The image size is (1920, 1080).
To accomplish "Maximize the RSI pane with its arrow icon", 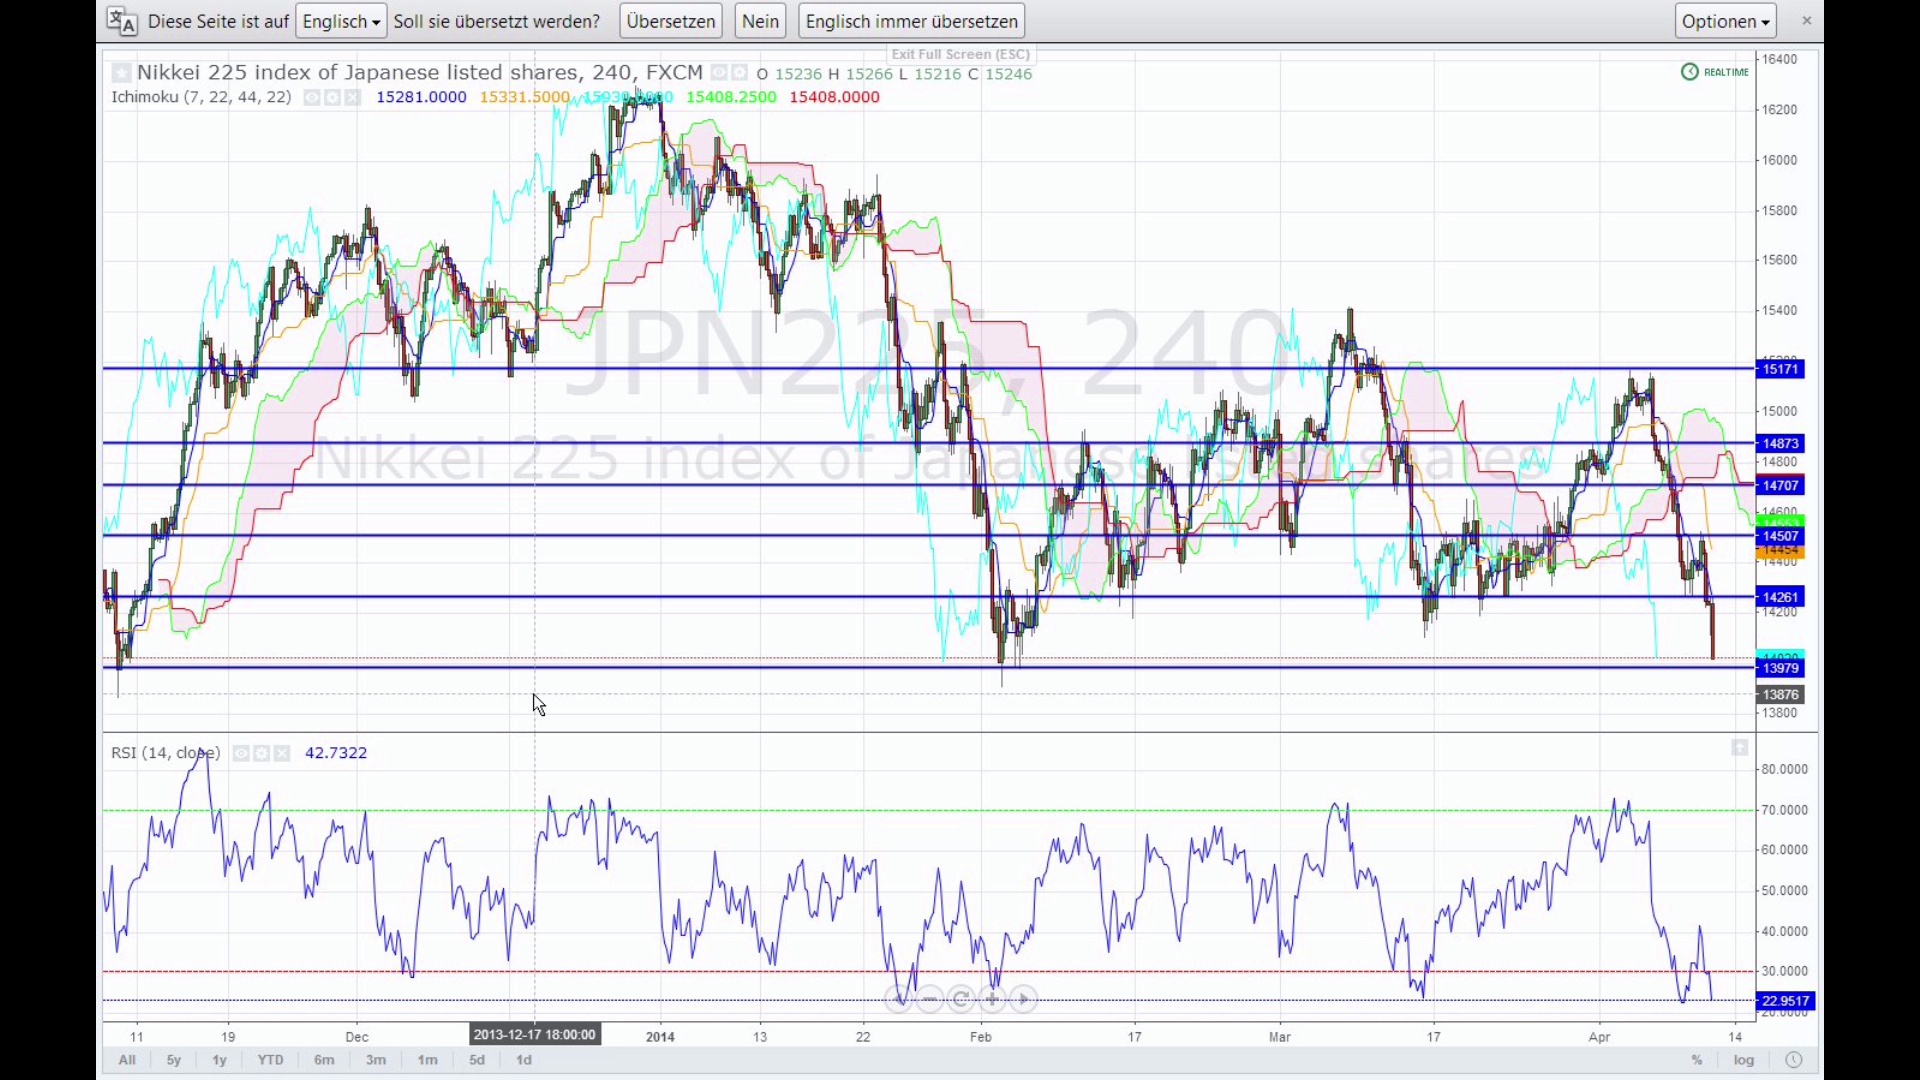I will [1740, 748].
